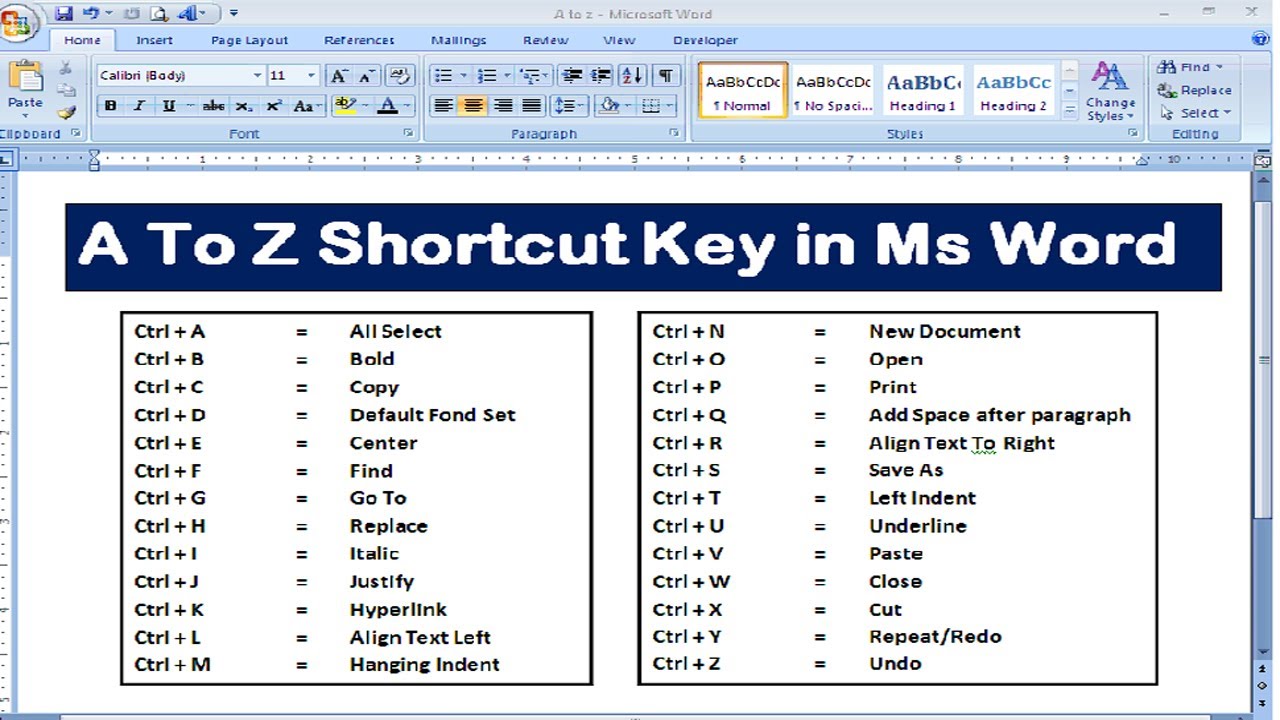Increase indent of the paragraph

(600, 75)
